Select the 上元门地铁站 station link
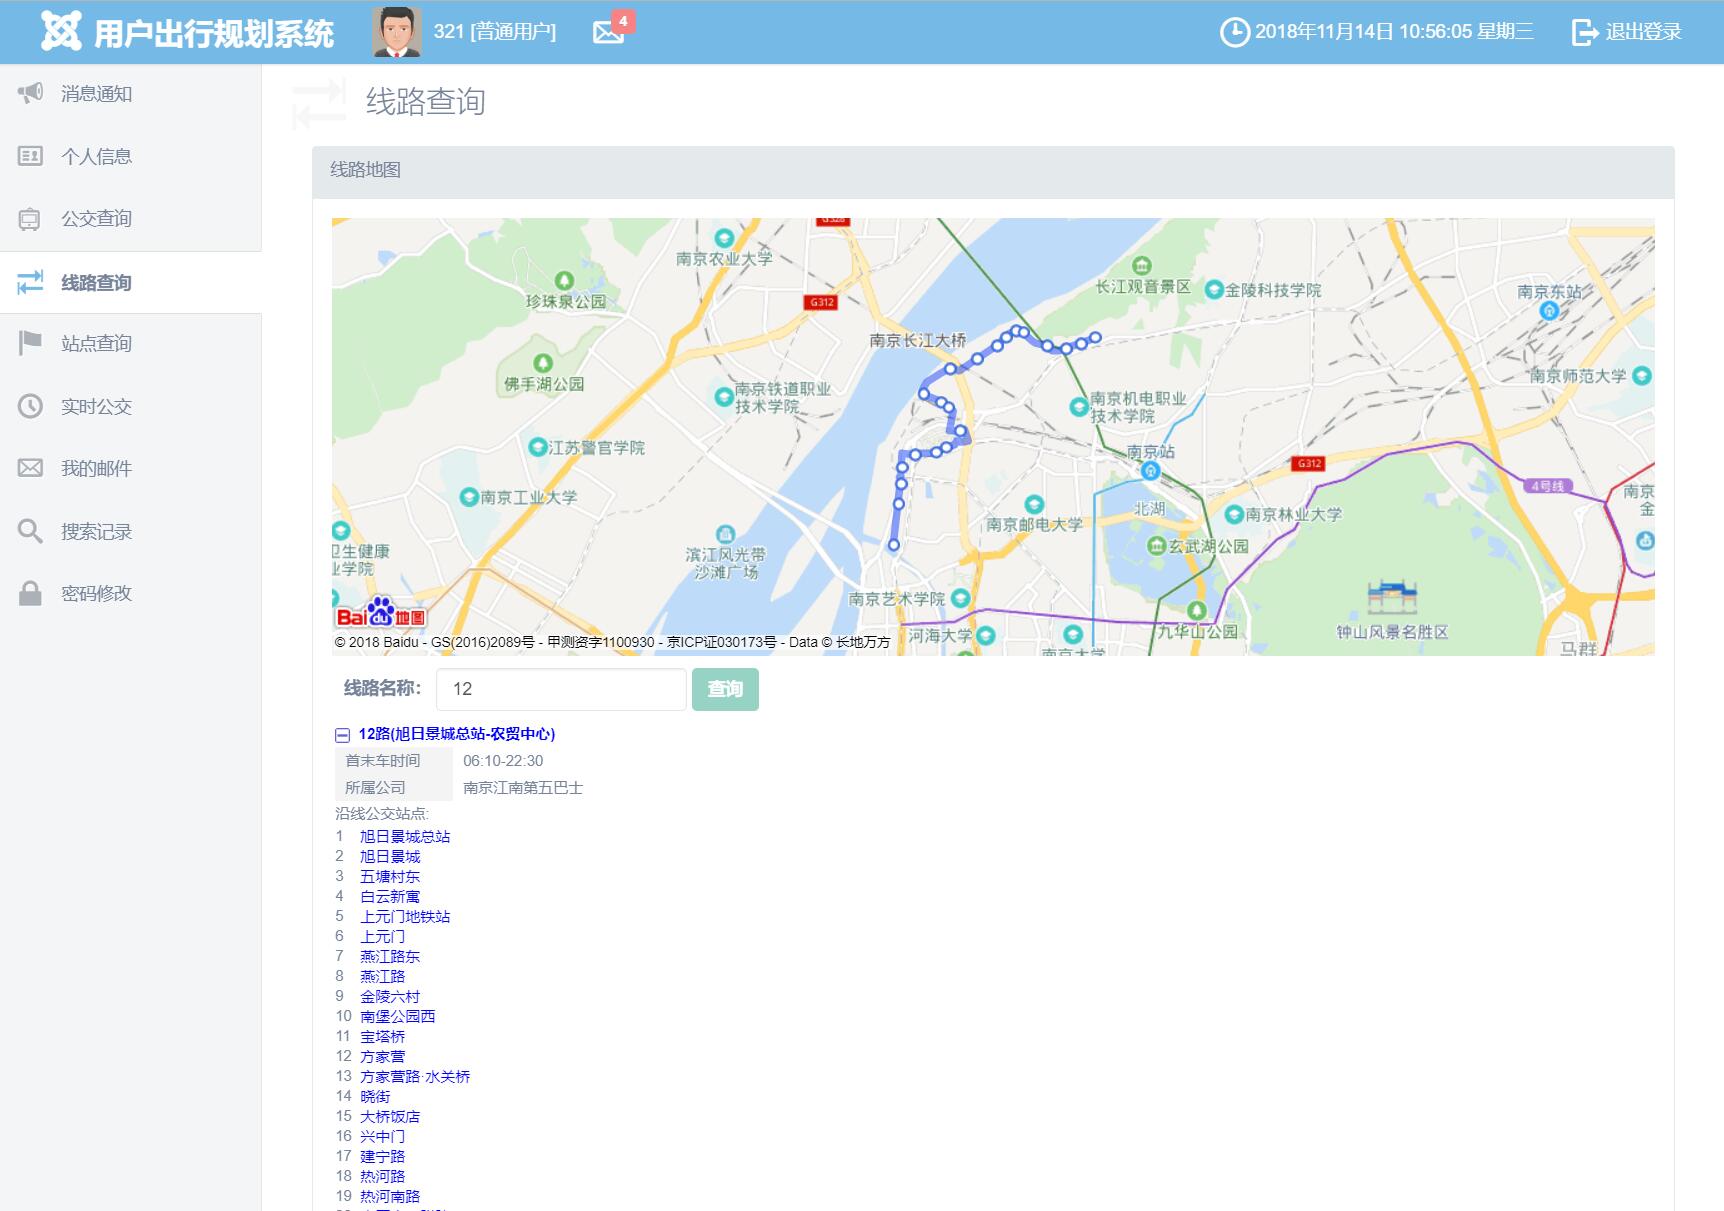Image resolution: width=1724 pixels, height=1211 pixels. point(405,917)
